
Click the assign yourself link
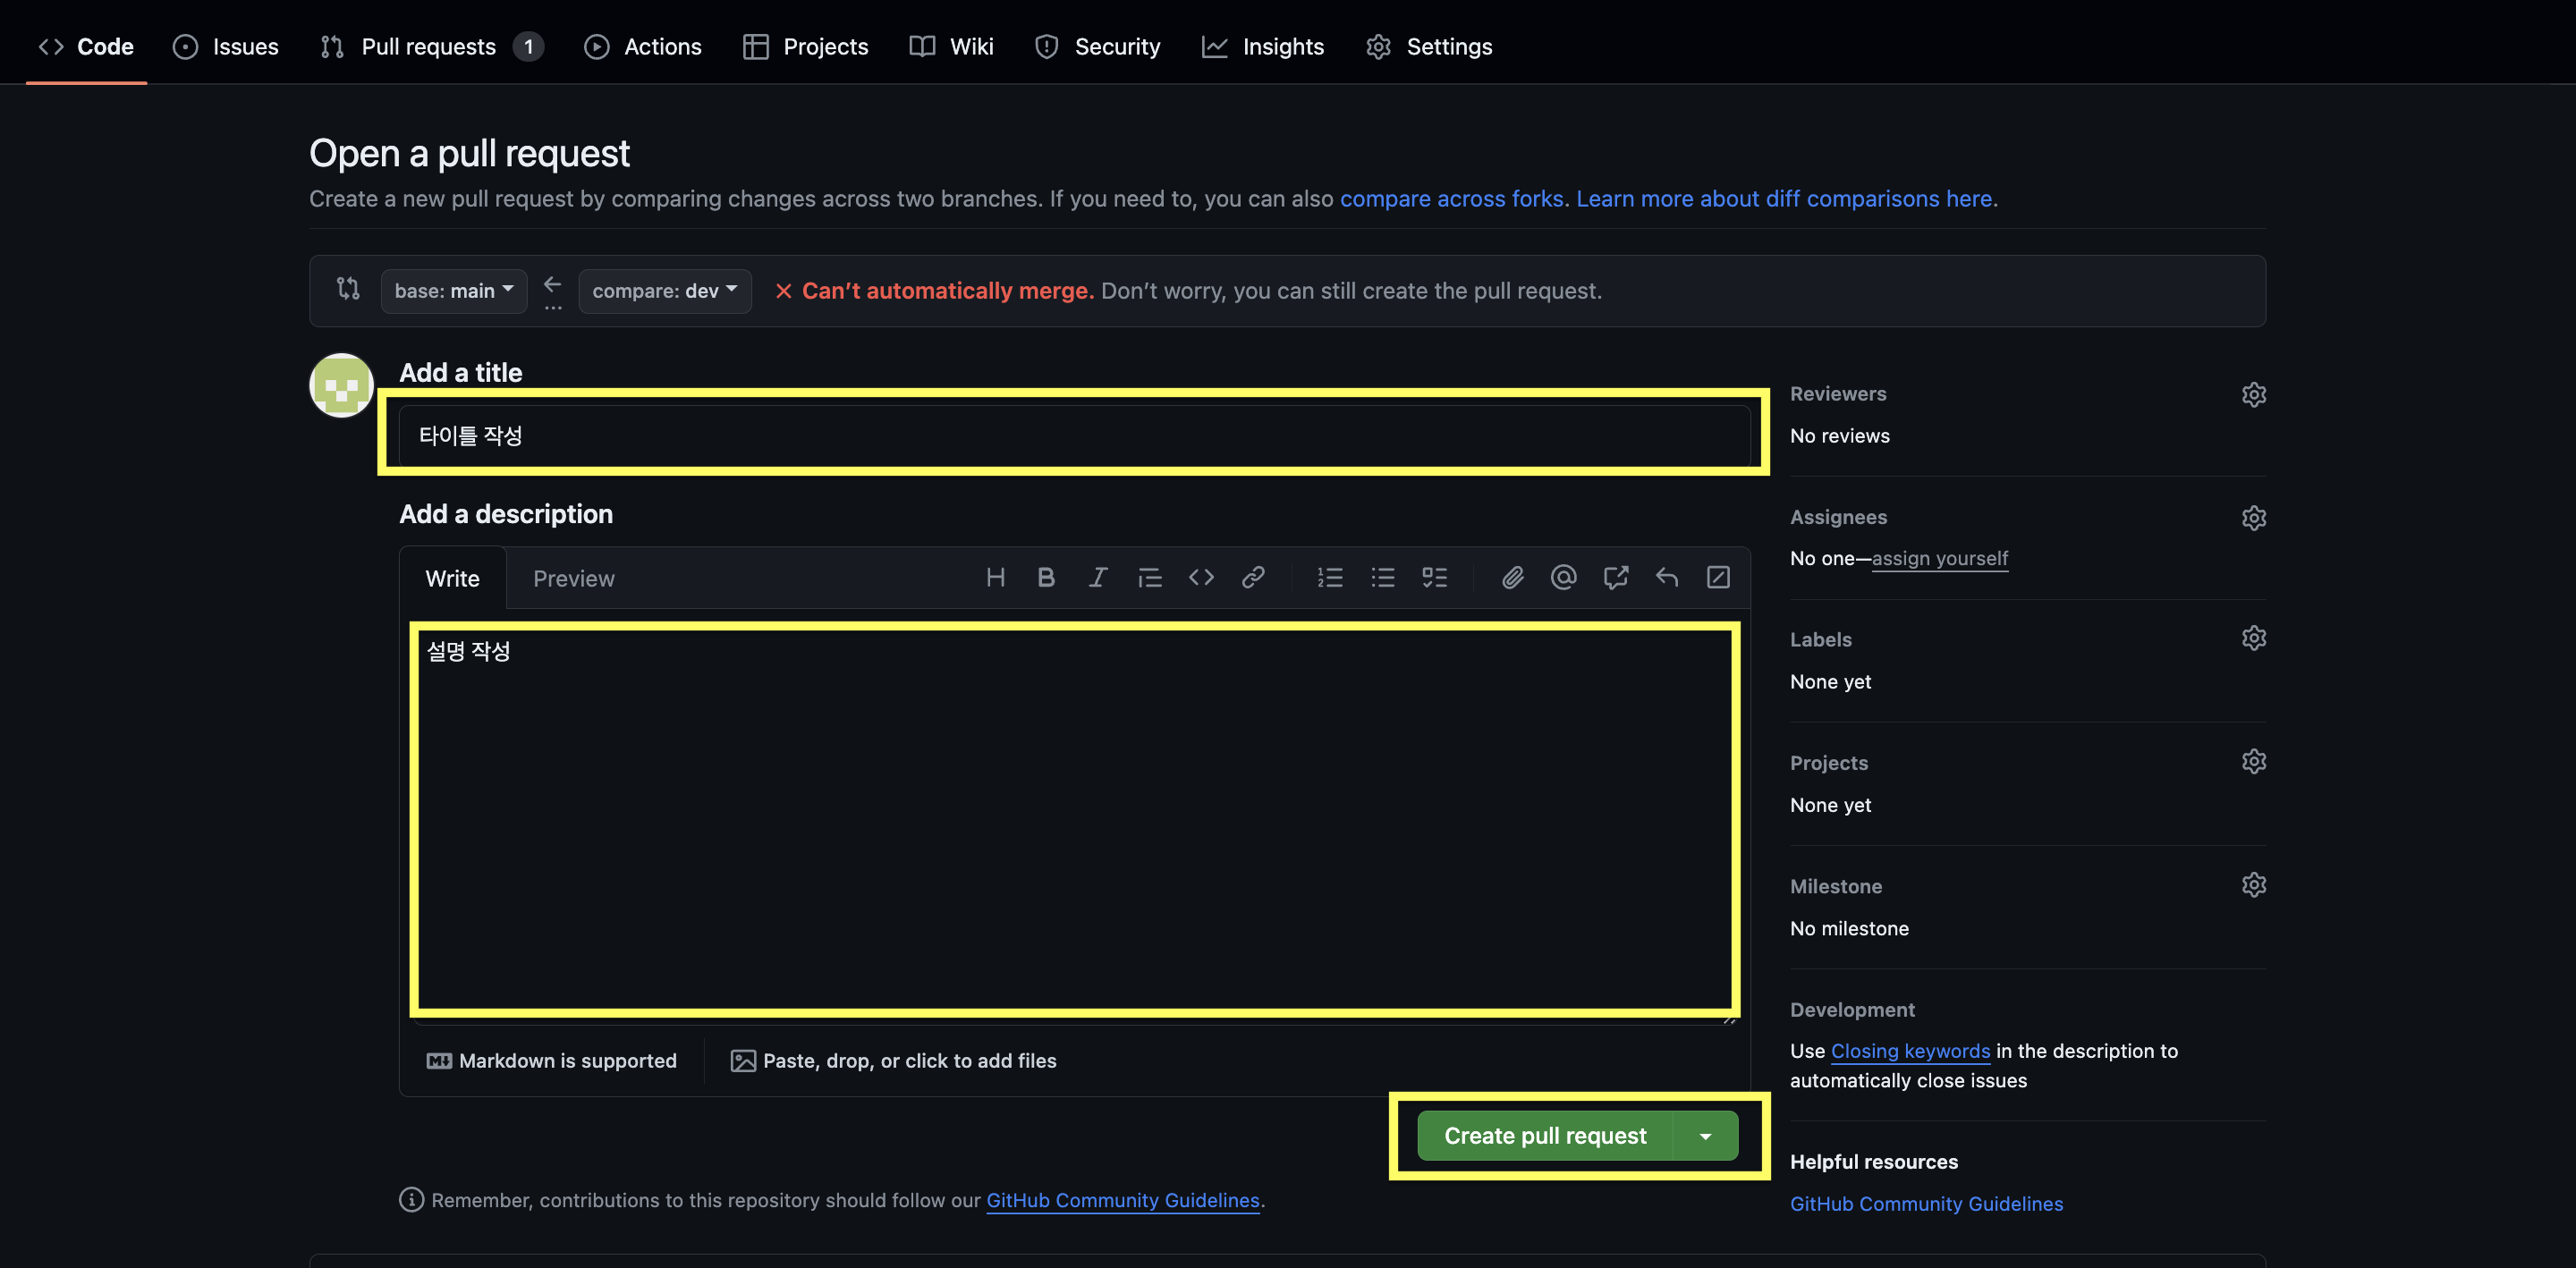(x=1939, y=558)
